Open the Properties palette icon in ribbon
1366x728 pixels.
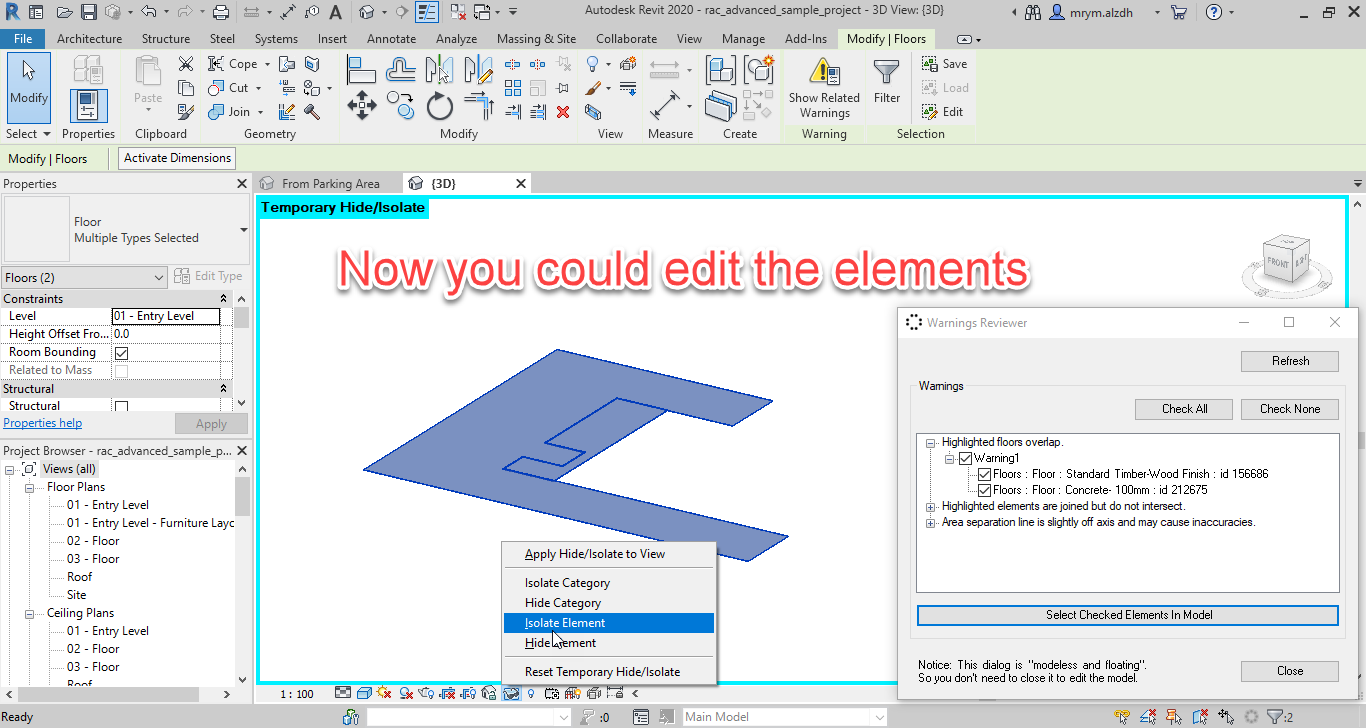[88, 106]
